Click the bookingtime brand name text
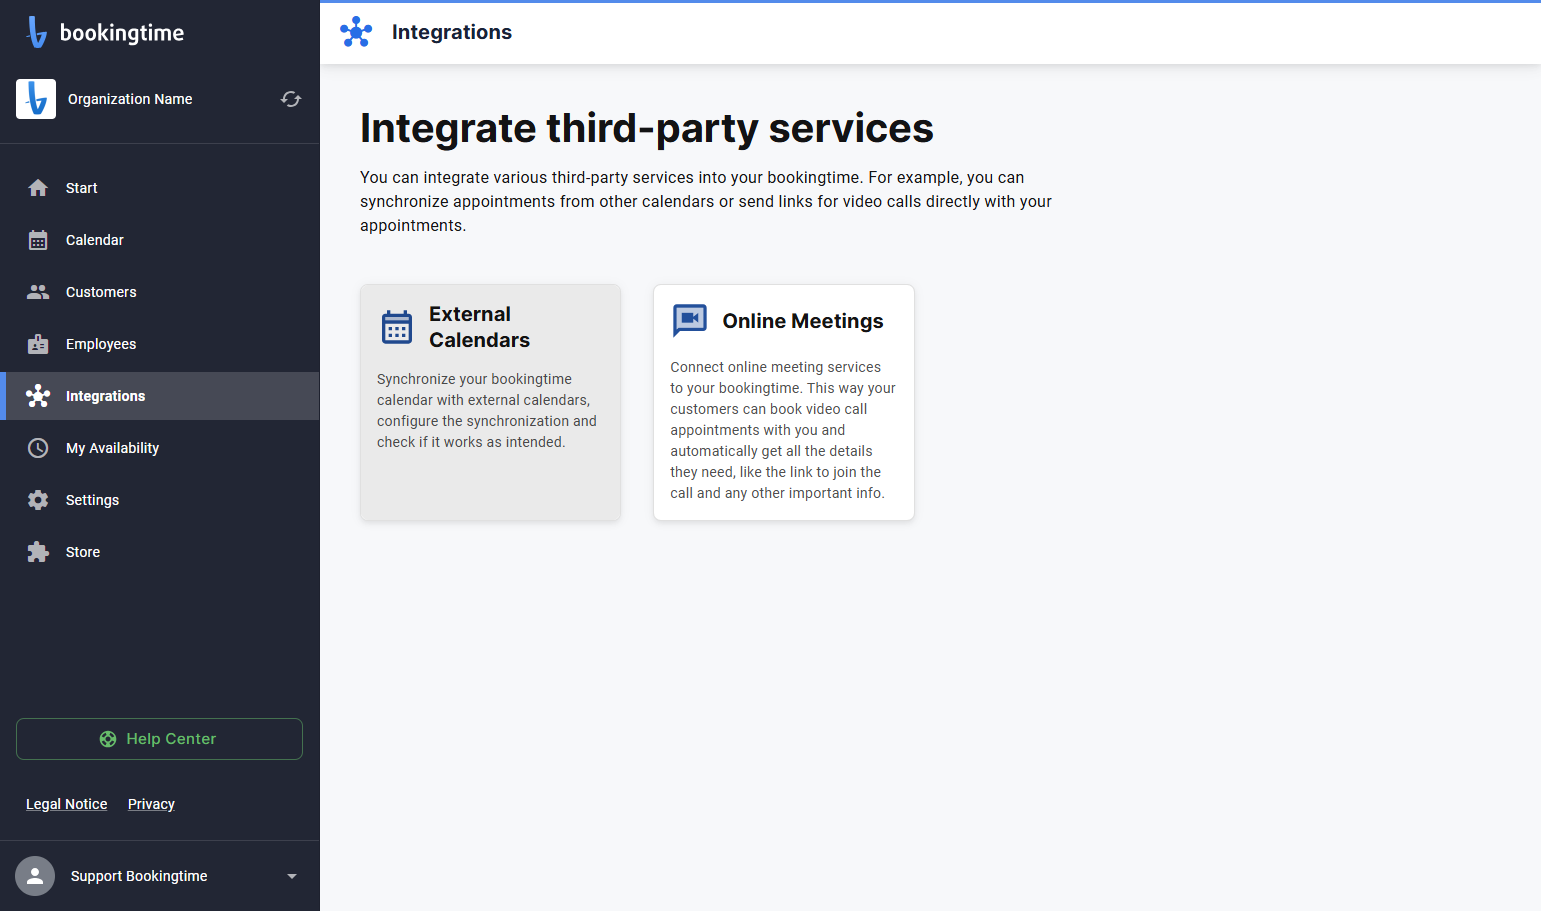This screenshot has height=911, width=1541. tap(122, 33)
